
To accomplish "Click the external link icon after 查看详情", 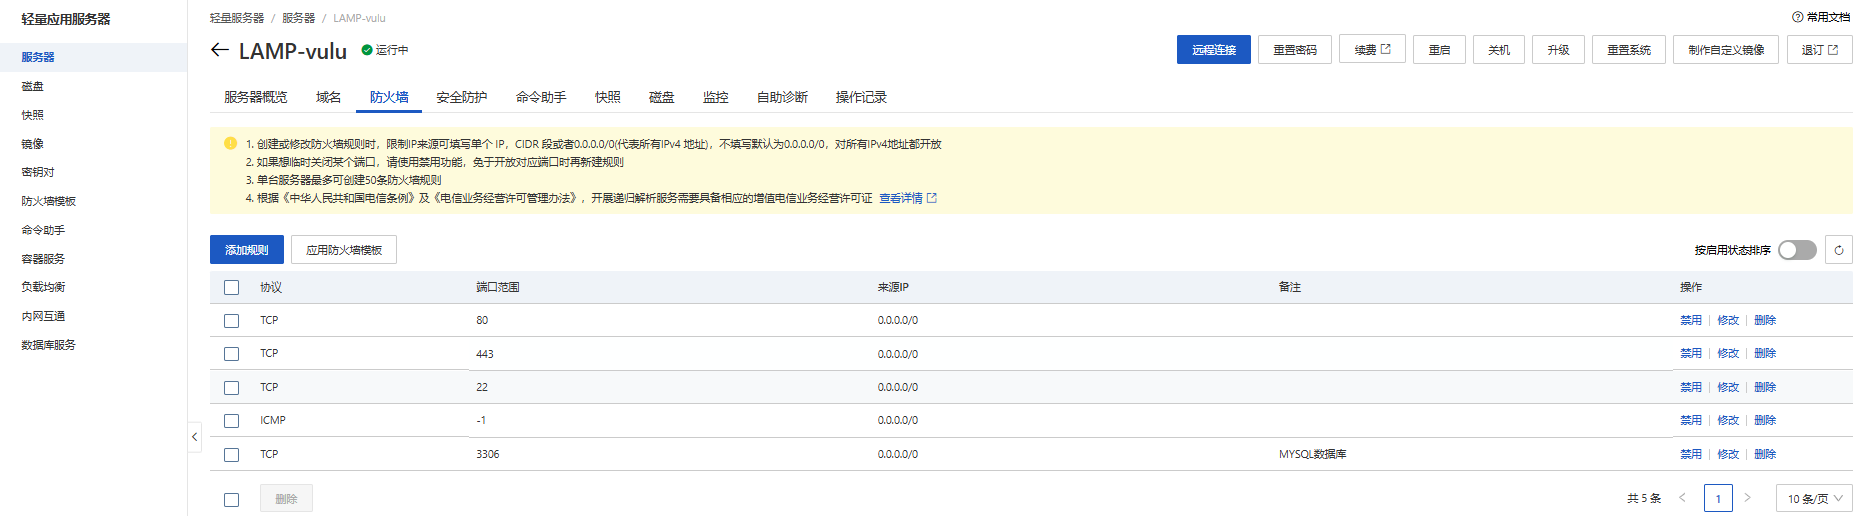I will click(932, 198).
